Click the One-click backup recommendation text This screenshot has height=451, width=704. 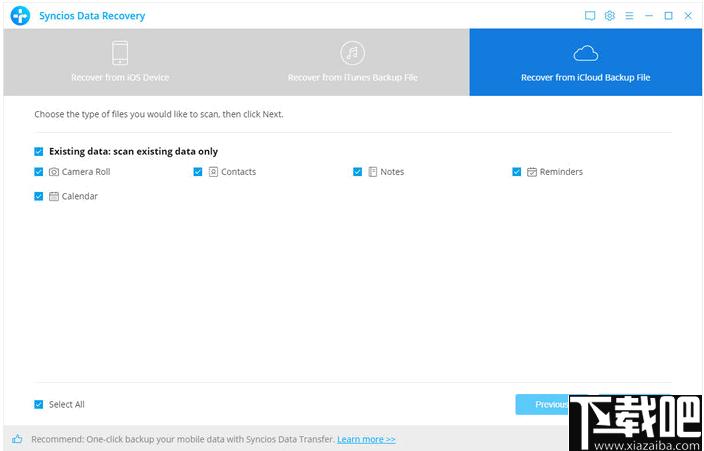tap(183, 439)
